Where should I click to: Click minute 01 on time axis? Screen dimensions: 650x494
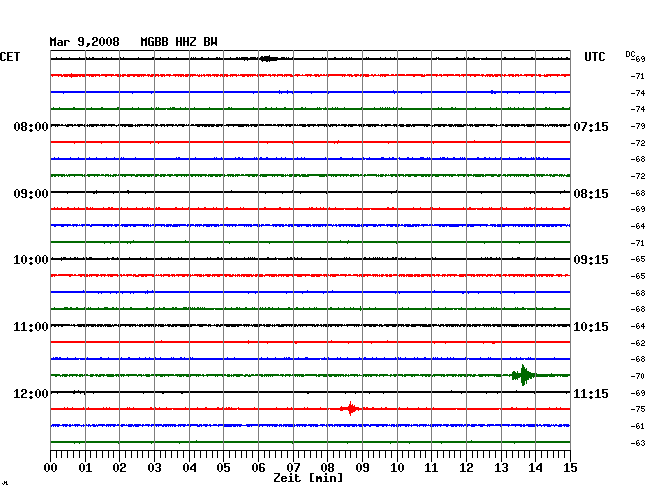[x=85, y=467]
